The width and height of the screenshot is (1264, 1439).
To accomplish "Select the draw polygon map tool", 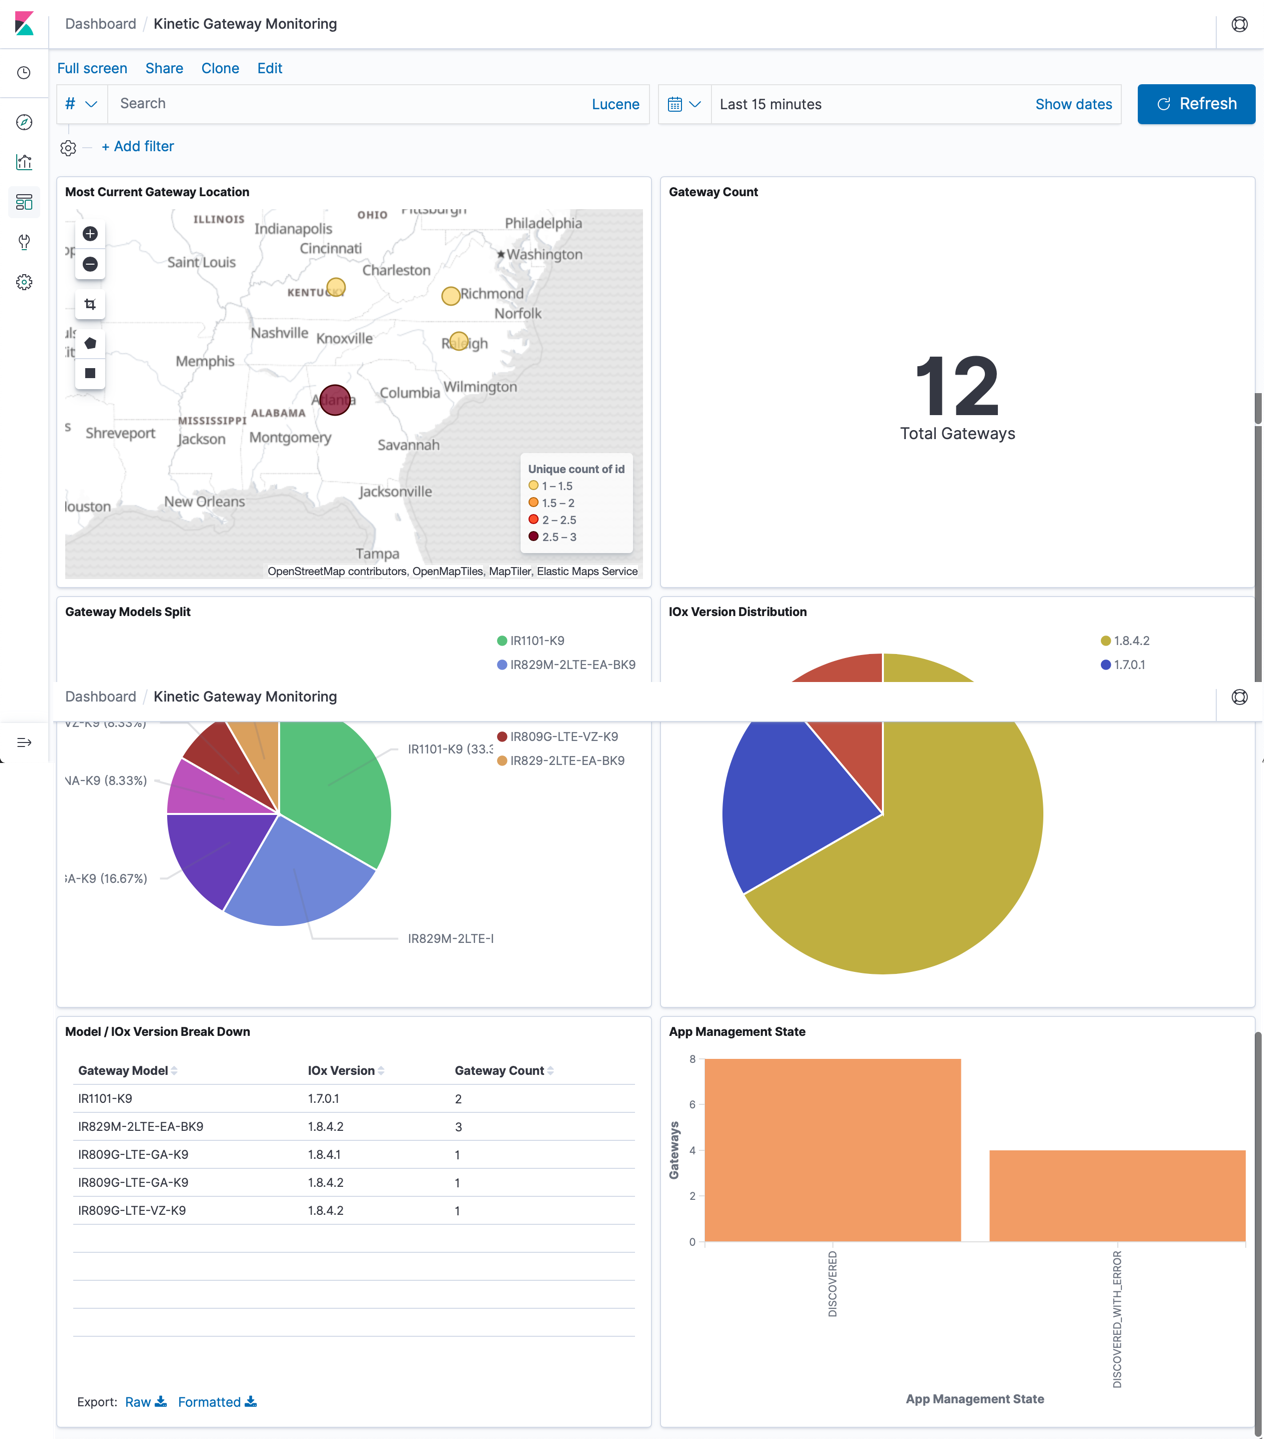I will click(x=90, y=343).
